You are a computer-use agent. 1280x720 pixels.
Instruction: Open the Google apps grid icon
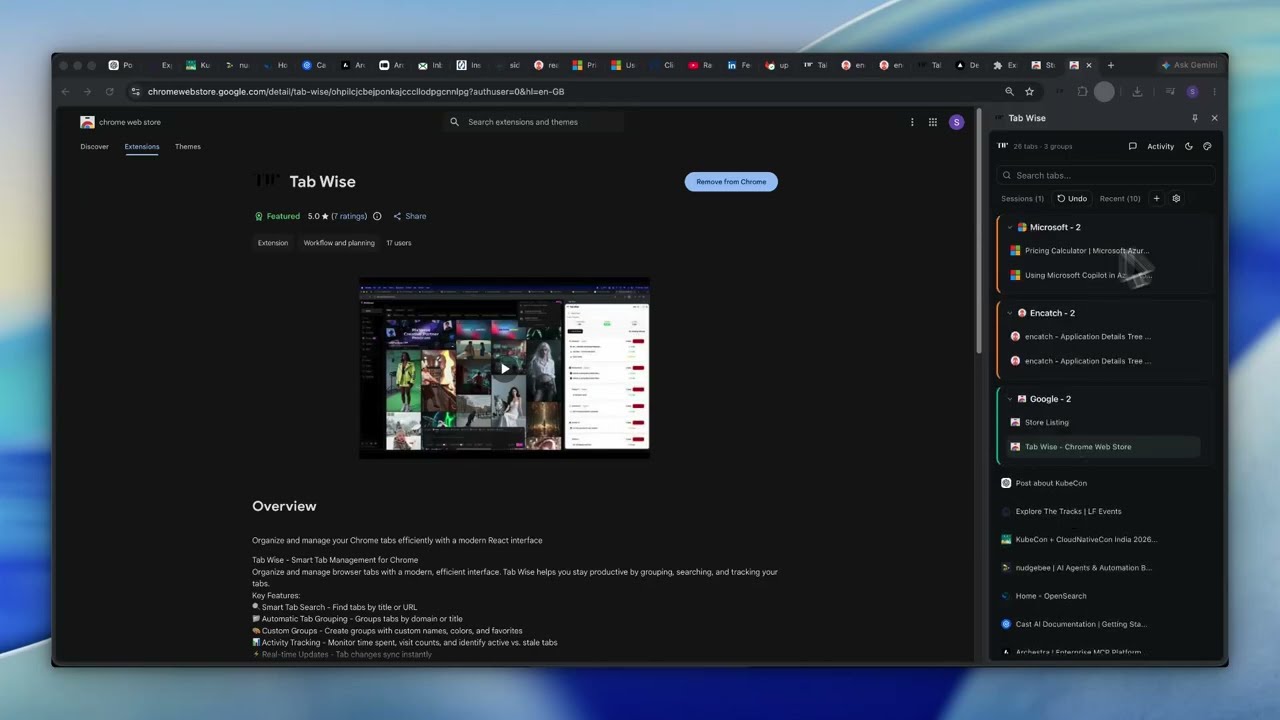[x=933, y=122]
